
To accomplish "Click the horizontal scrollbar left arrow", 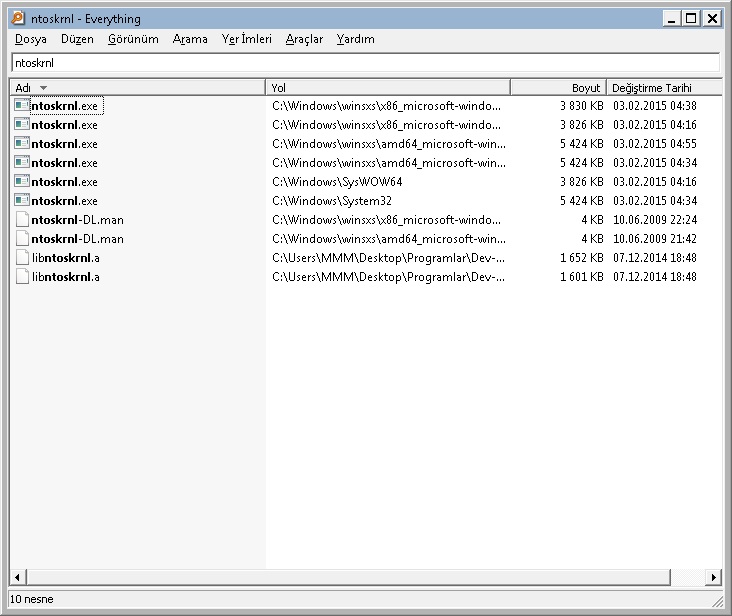I will [17, 577].
